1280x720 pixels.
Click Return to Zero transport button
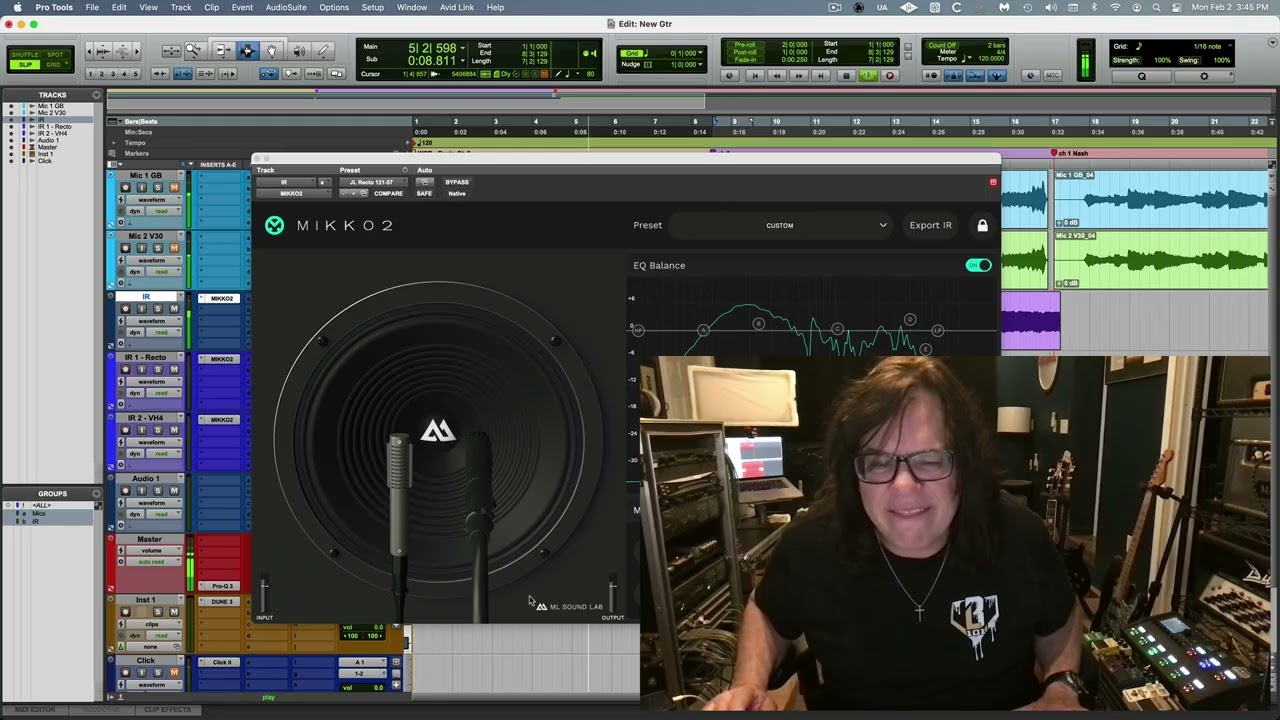tap(756, 75)
